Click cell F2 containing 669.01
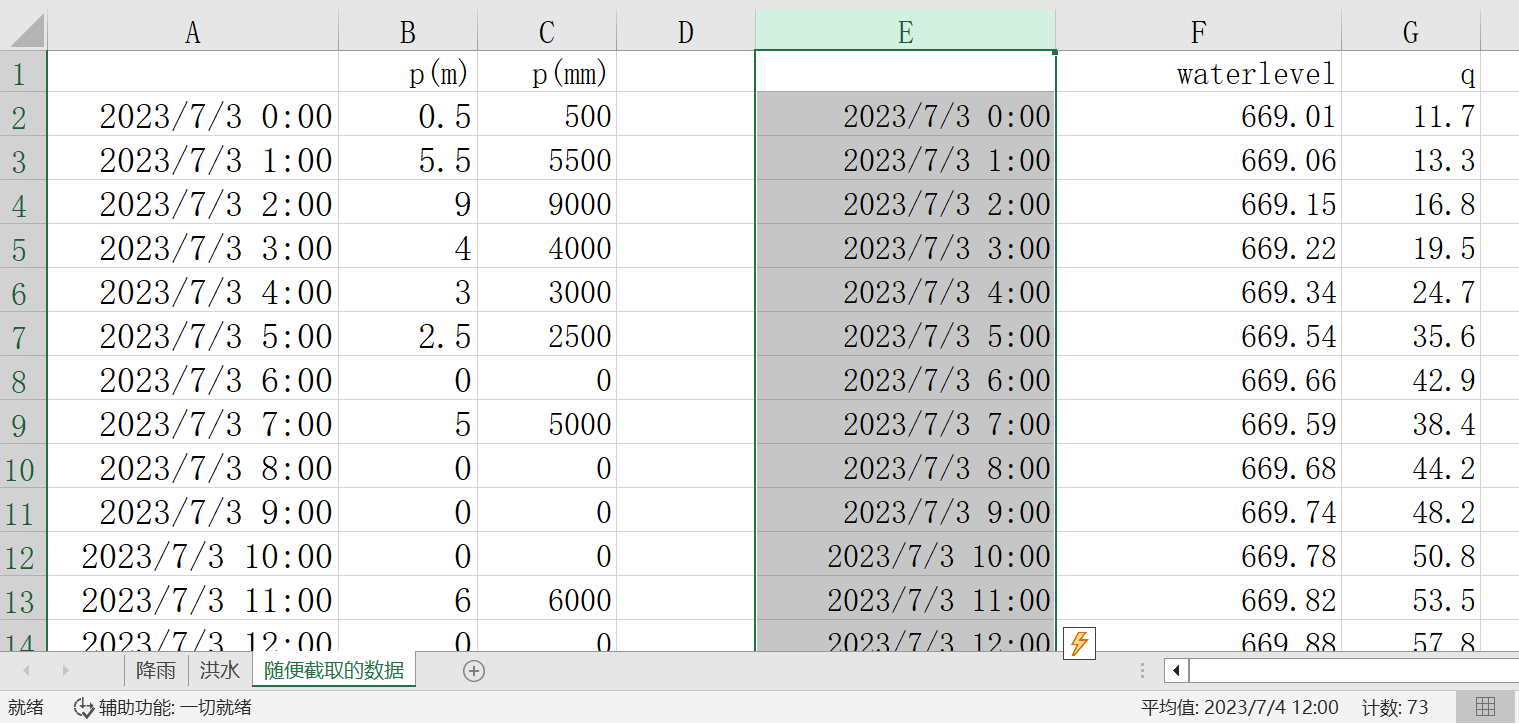The width and height of the screenshot is (1519, 724). (1198, 116)
